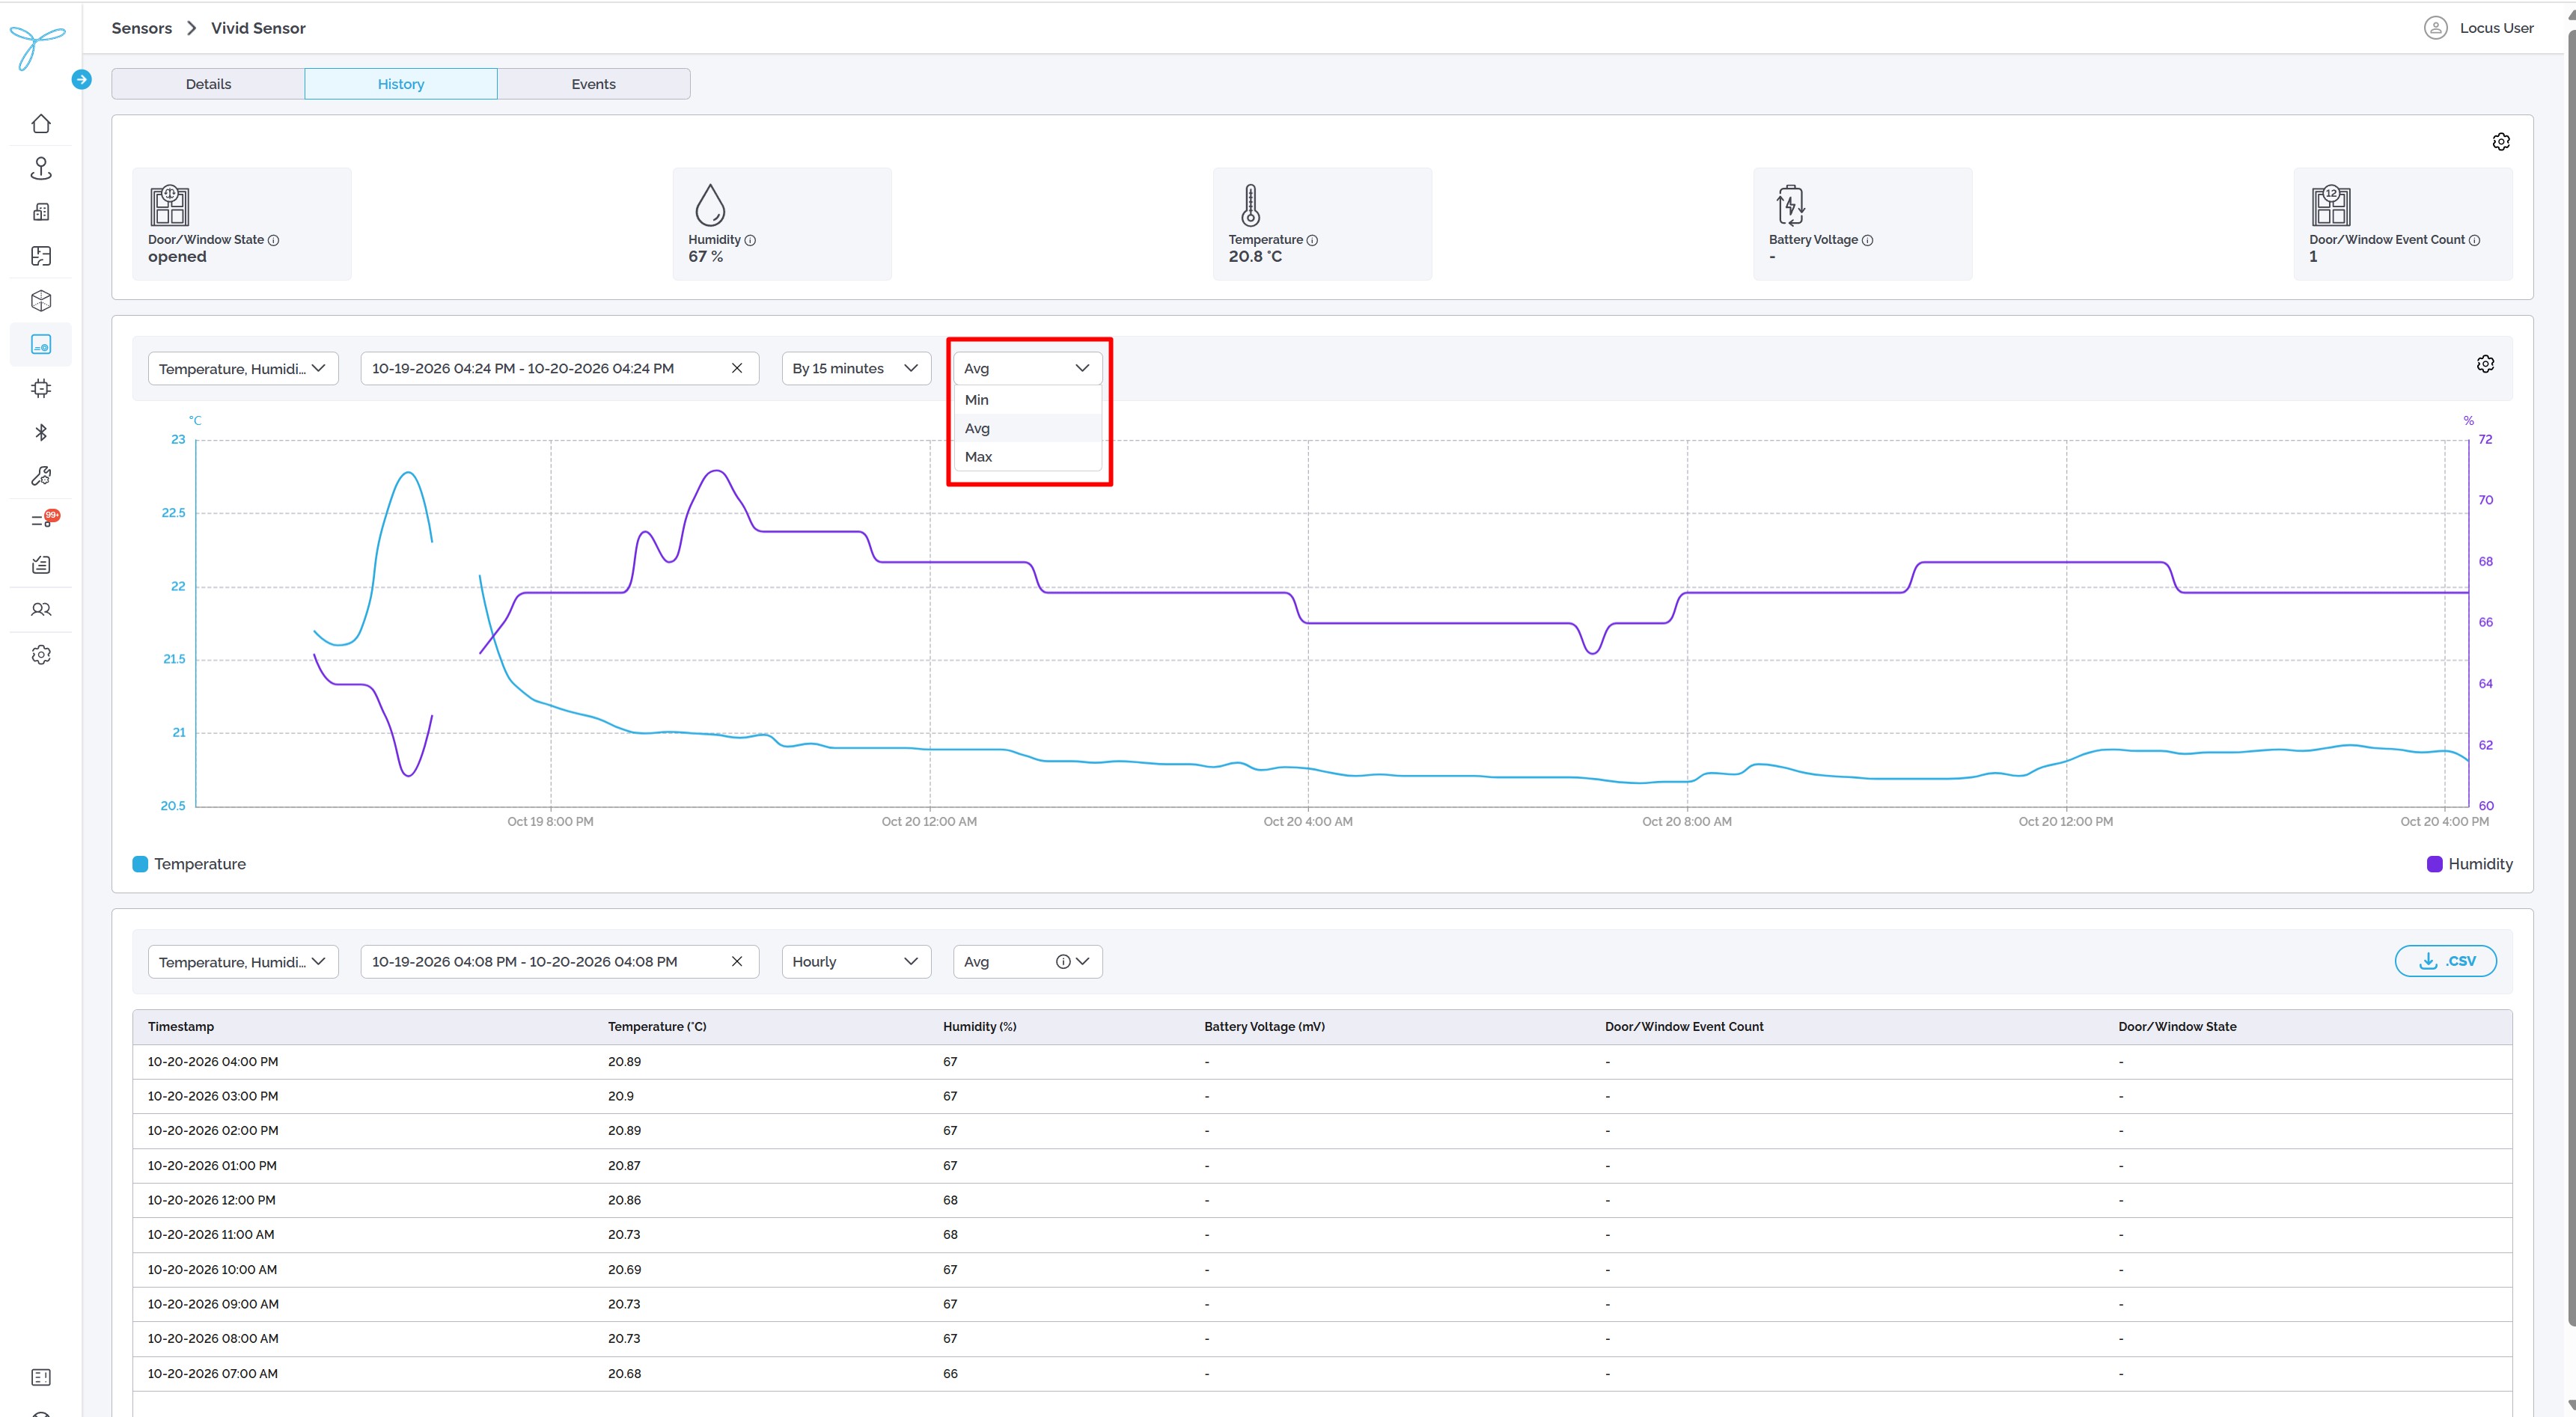Show info icon next to Humidity

(750, 240)
